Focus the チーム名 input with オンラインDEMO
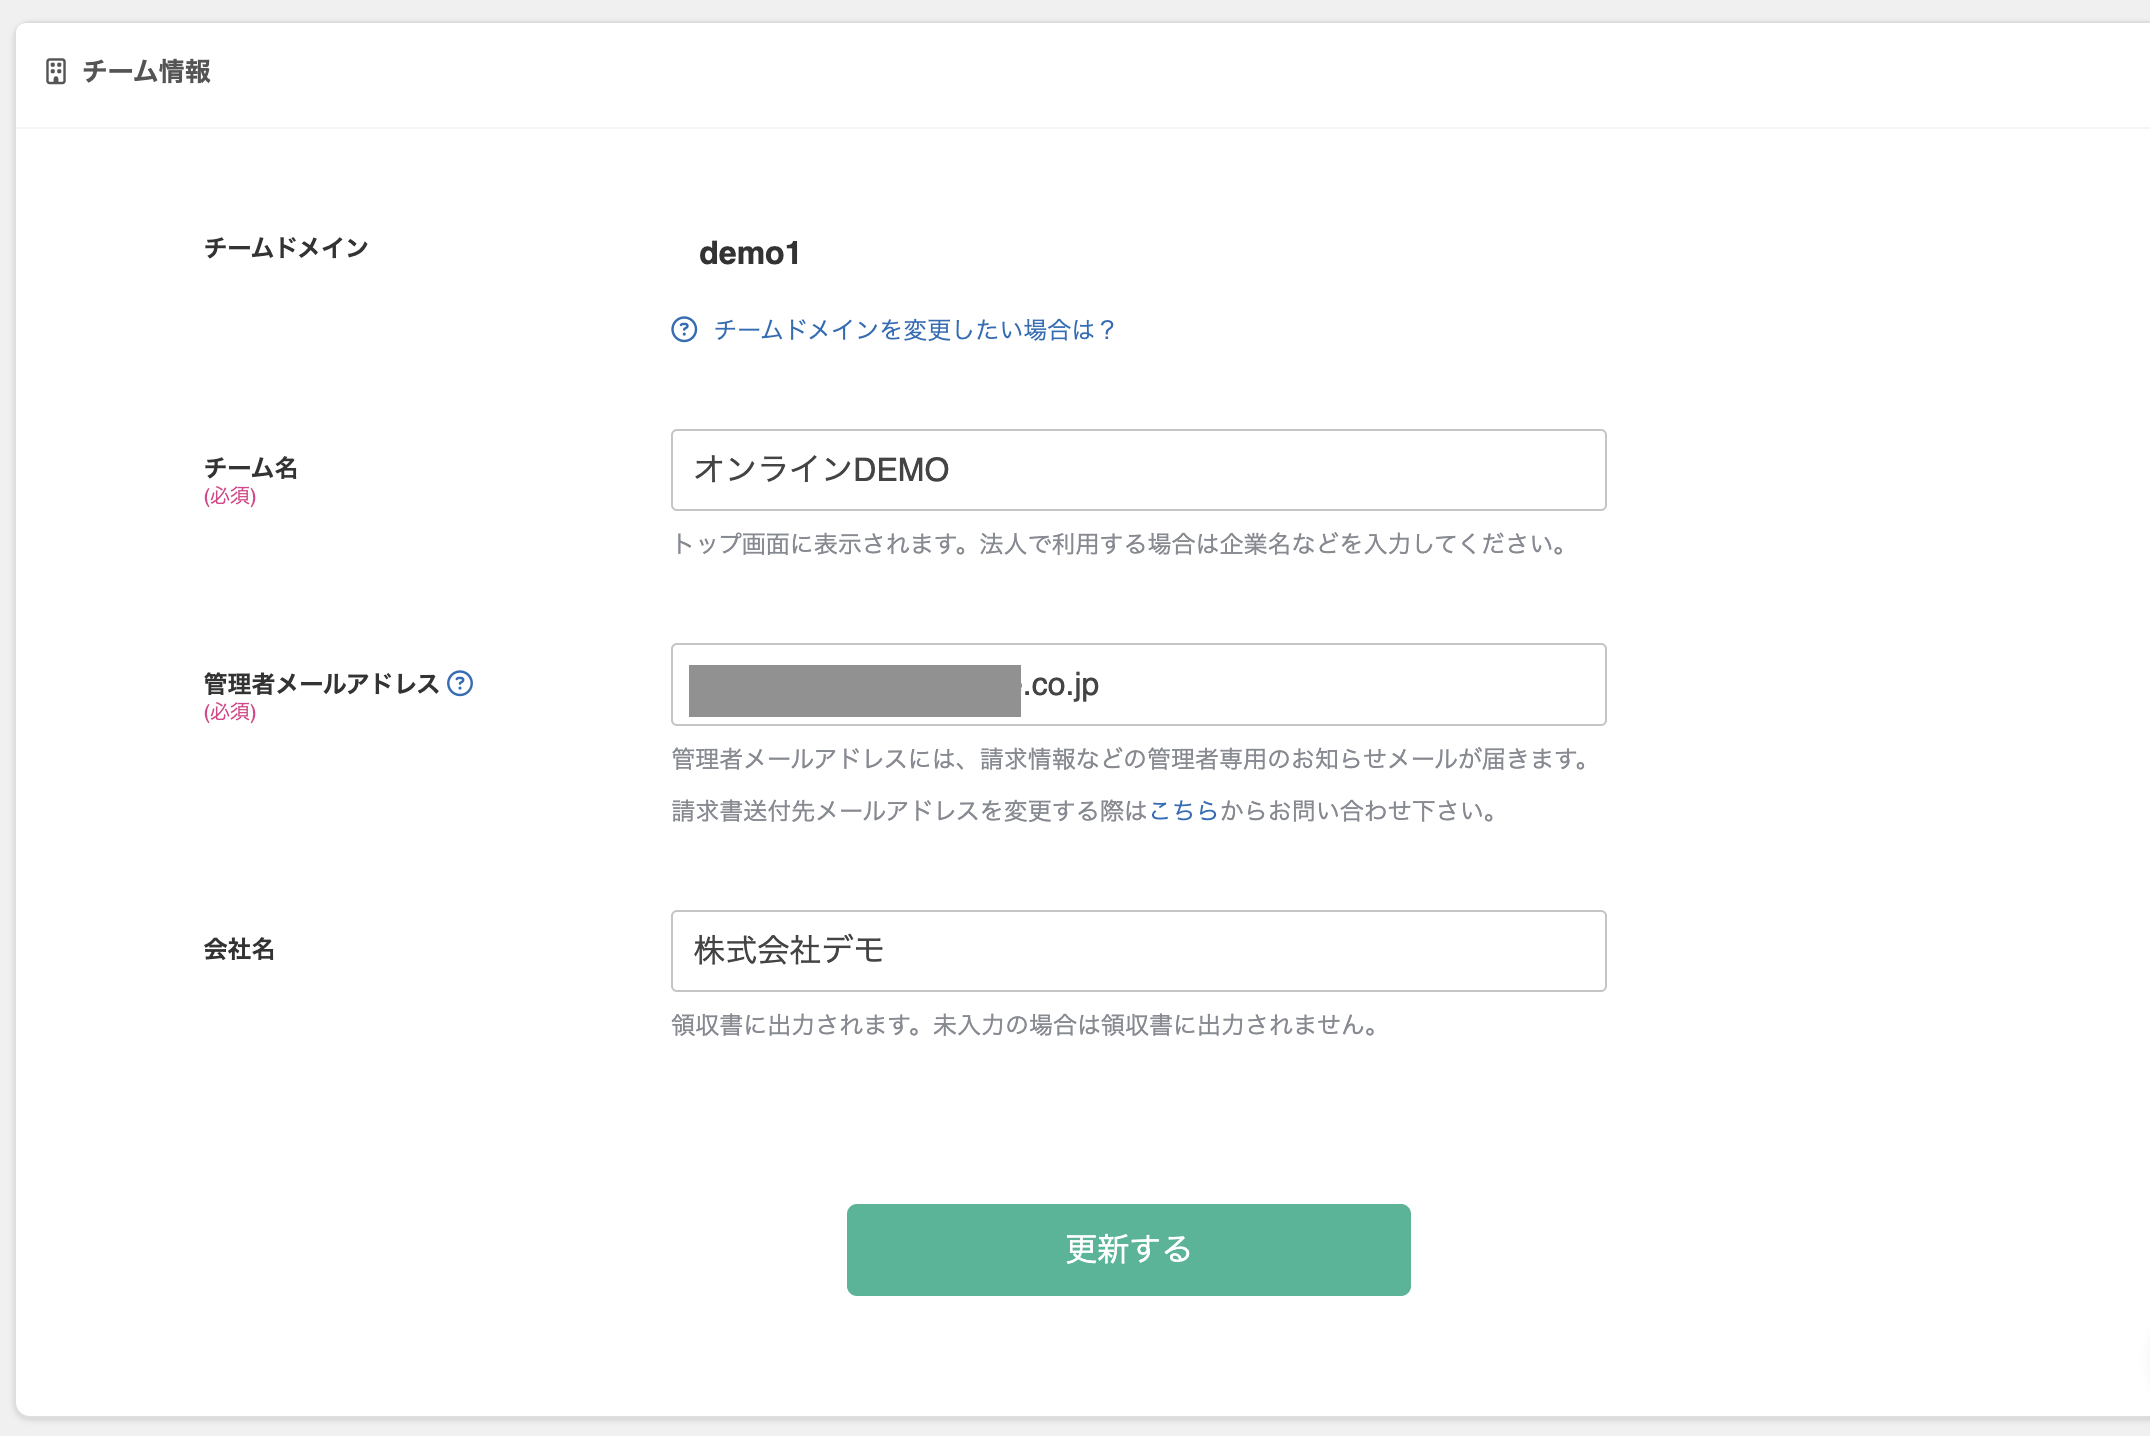The width and height of the screenshot is (2150, 1436). point(1138,470)
